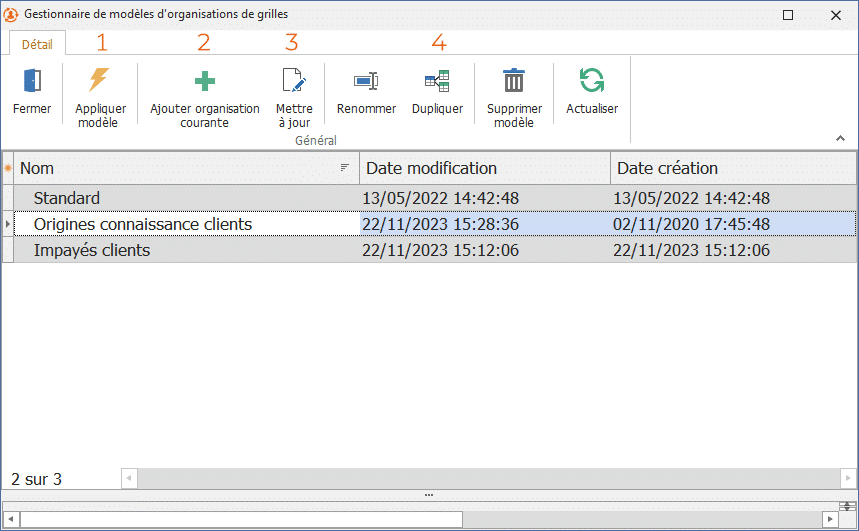Click the Mettre à jour pencil icon

tap(293, 82)
